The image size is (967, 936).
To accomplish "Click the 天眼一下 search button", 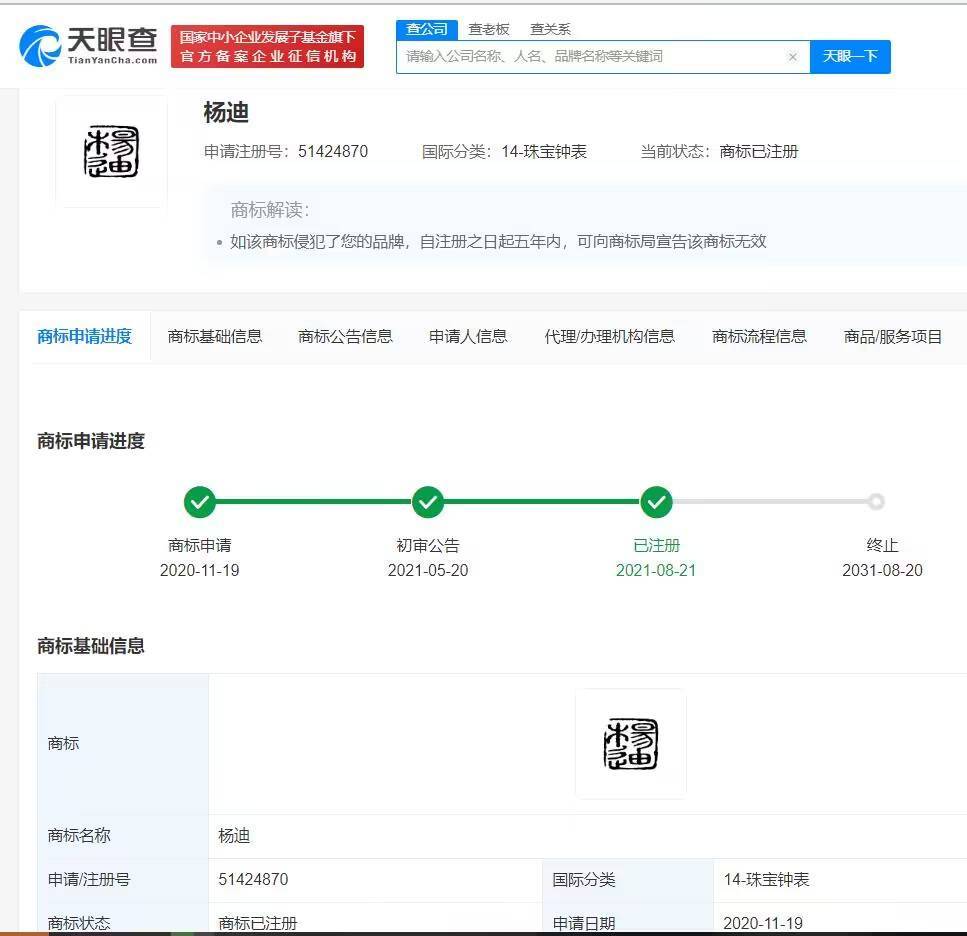I will click(x=850, y=57).
